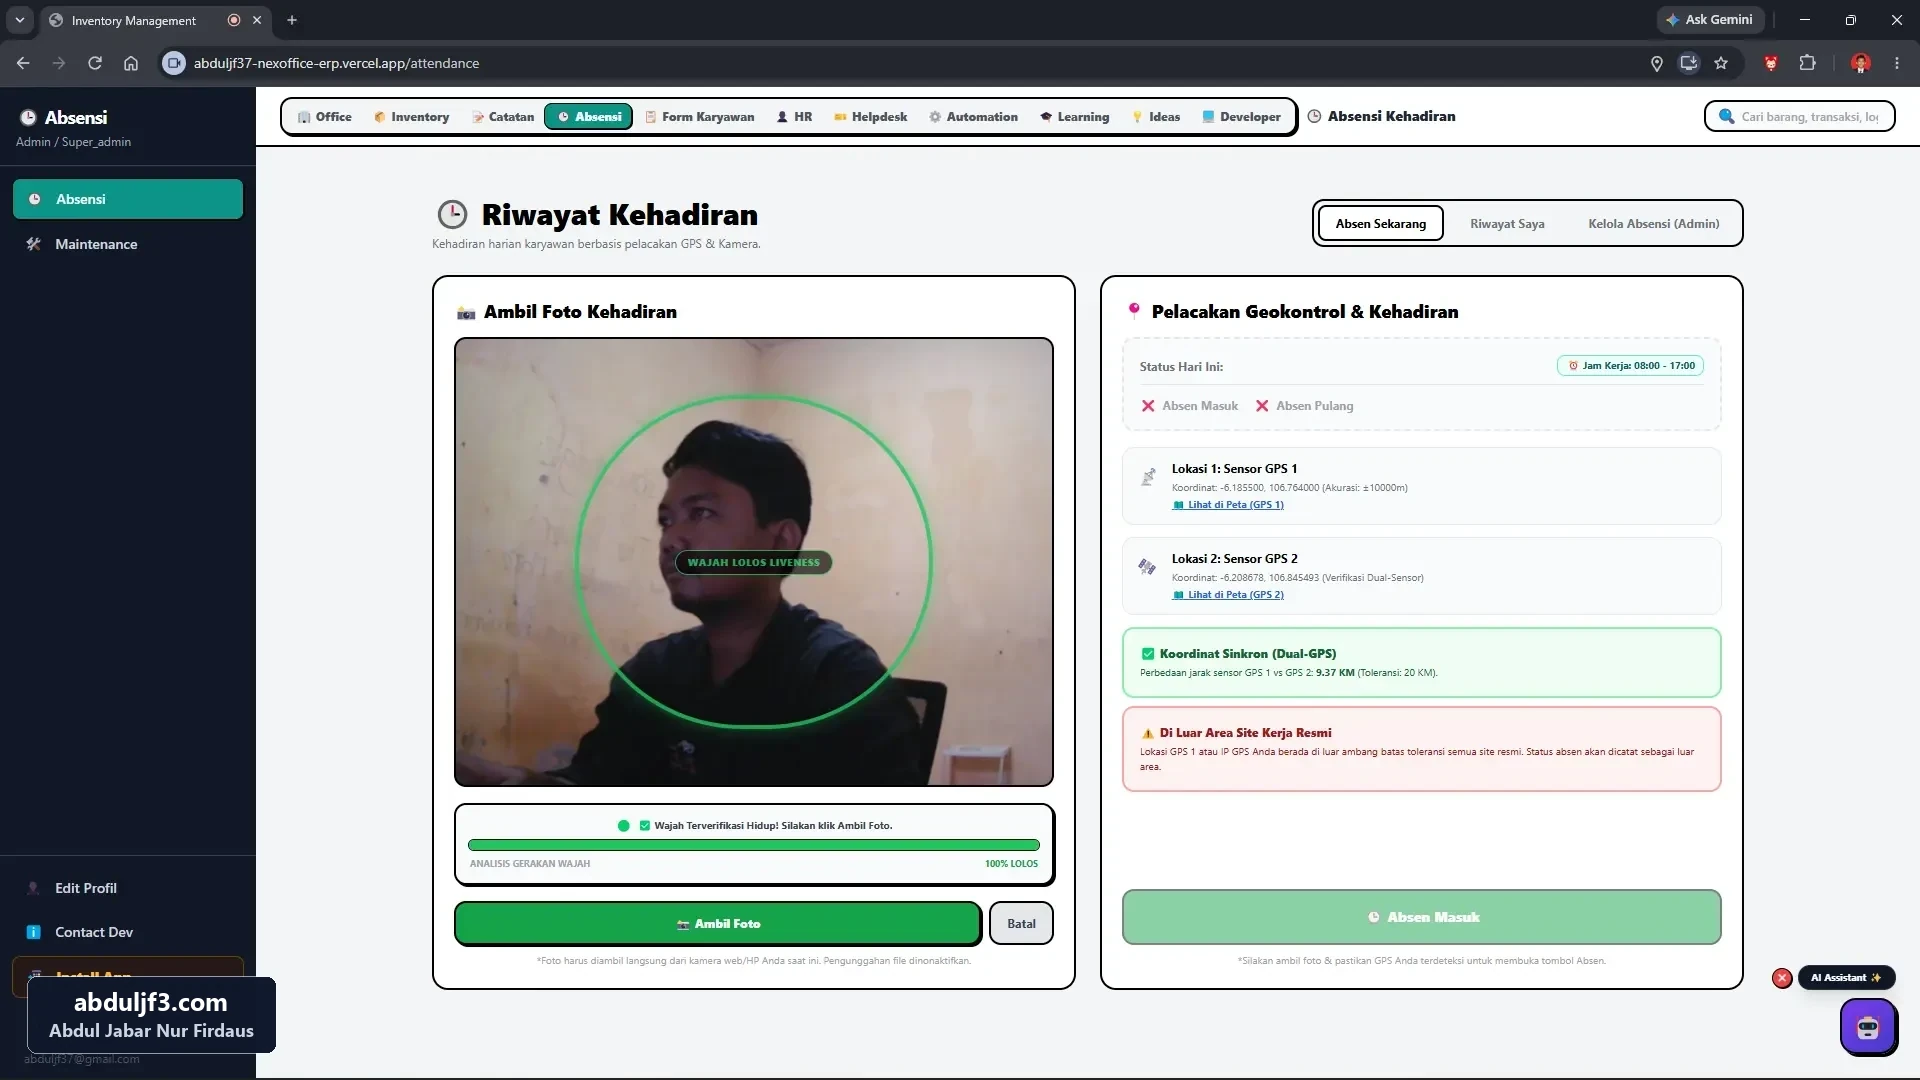Click the Jam Kerja 08:00 - 17:00 badge

point(1630,366)
